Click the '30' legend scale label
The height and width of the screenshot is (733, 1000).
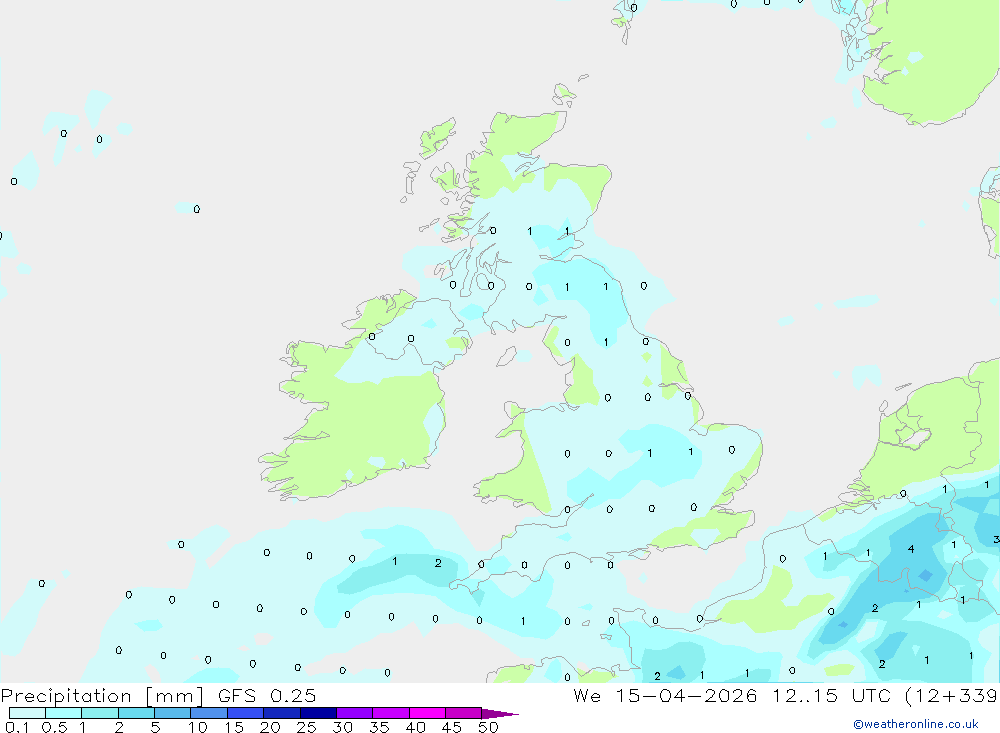(343, 727)
